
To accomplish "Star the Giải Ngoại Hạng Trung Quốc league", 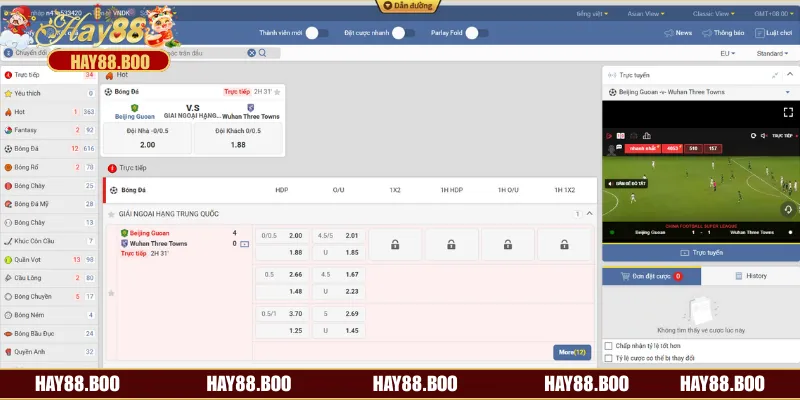I will [x=111, y=214].
